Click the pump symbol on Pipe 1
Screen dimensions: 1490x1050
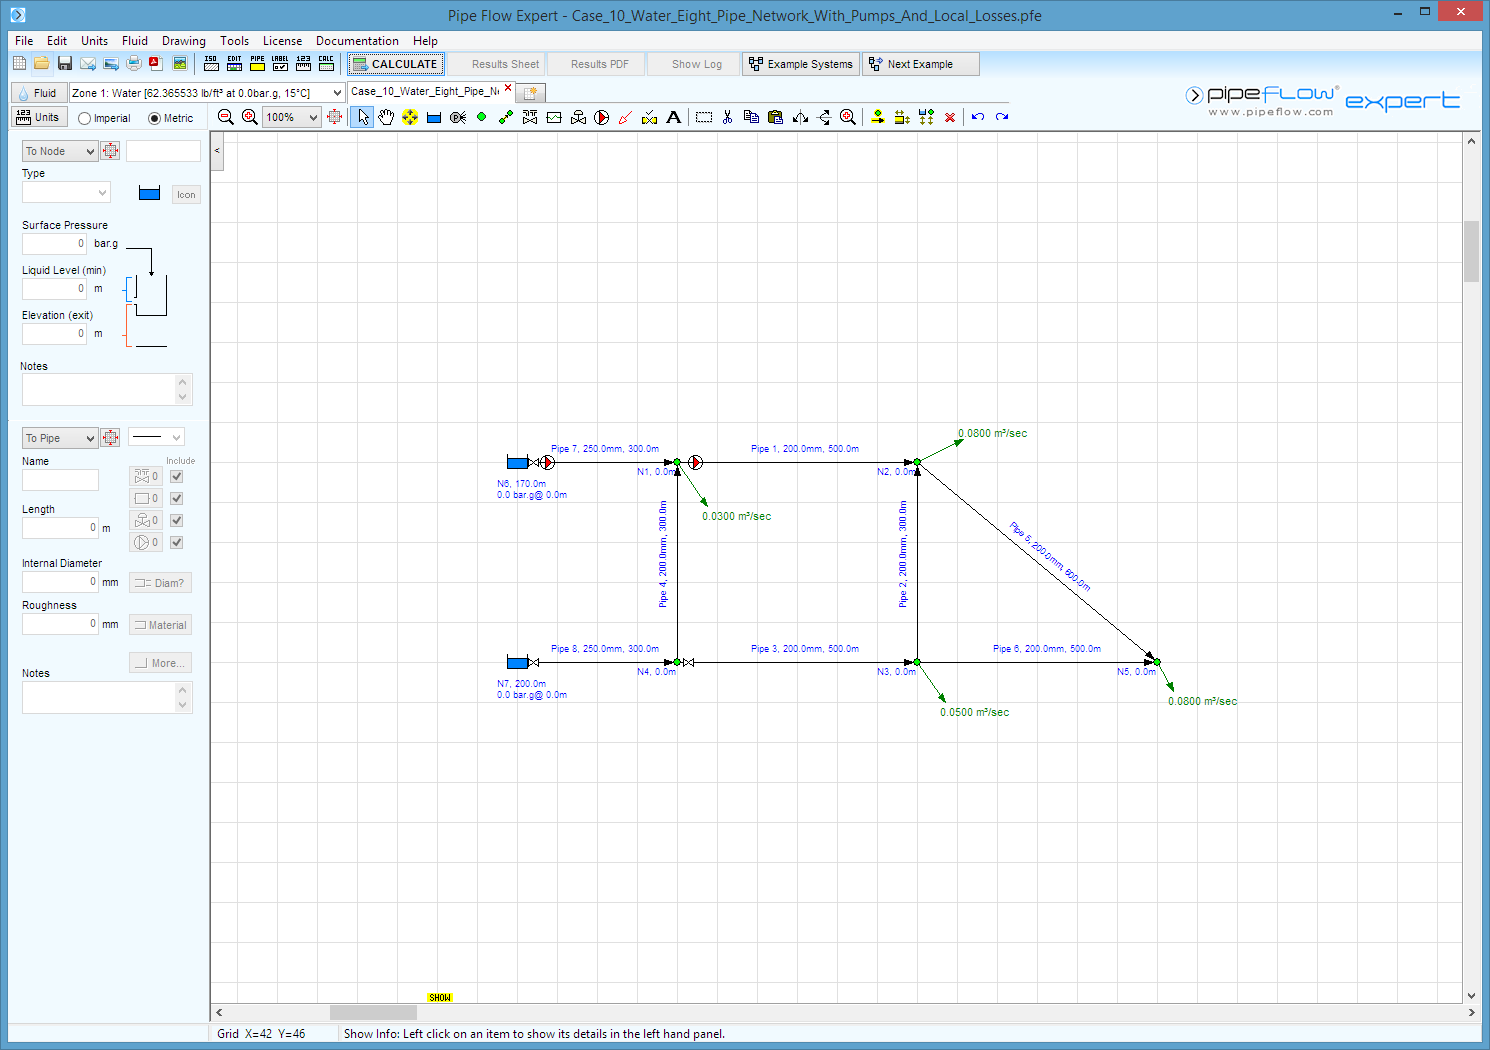[696, 462]
